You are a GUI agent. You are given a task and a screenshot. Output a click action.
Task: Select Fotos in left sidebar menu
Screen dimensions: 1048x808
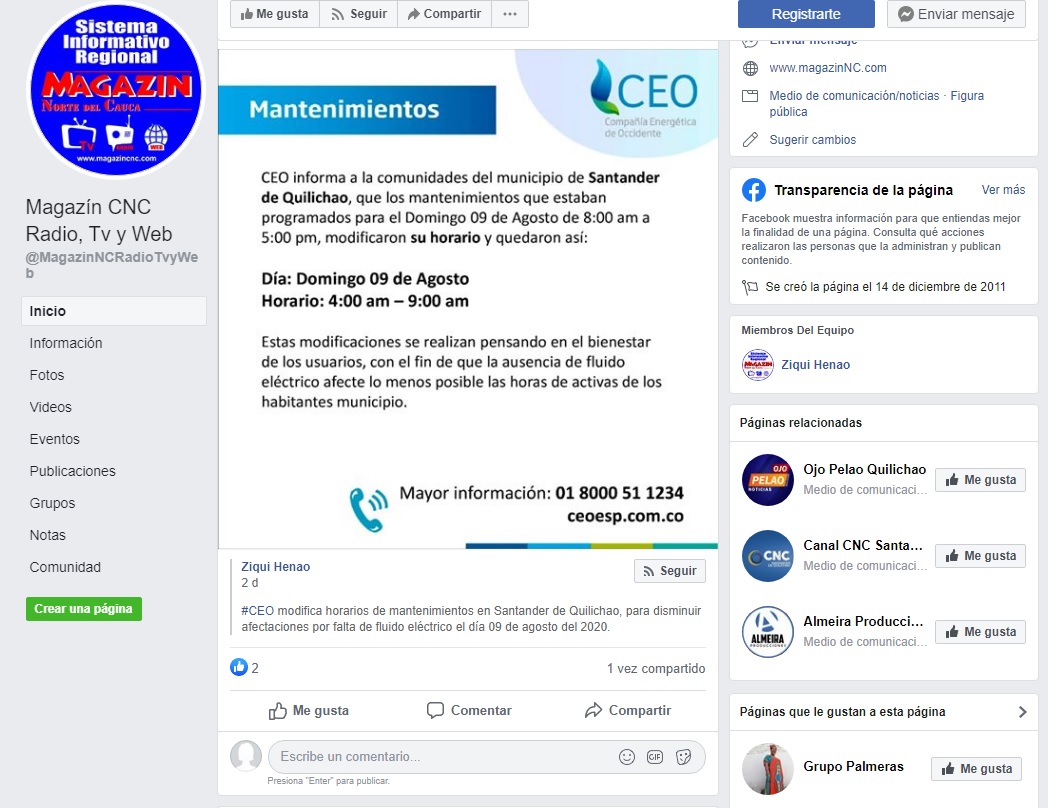click(x=47, y=375)
